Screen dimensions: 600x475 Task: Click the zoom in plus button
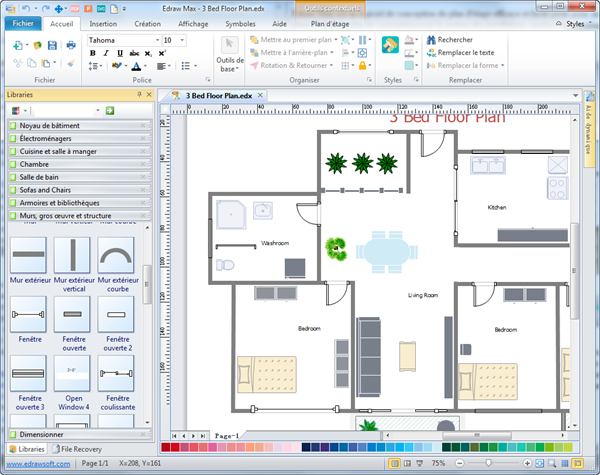click(527, 463)
